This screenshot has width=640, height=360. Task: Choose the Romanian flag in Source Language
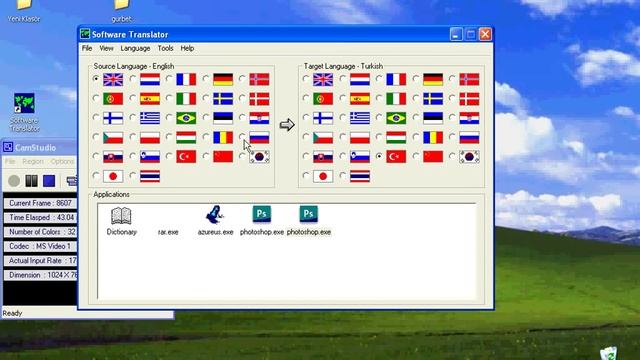223,138
